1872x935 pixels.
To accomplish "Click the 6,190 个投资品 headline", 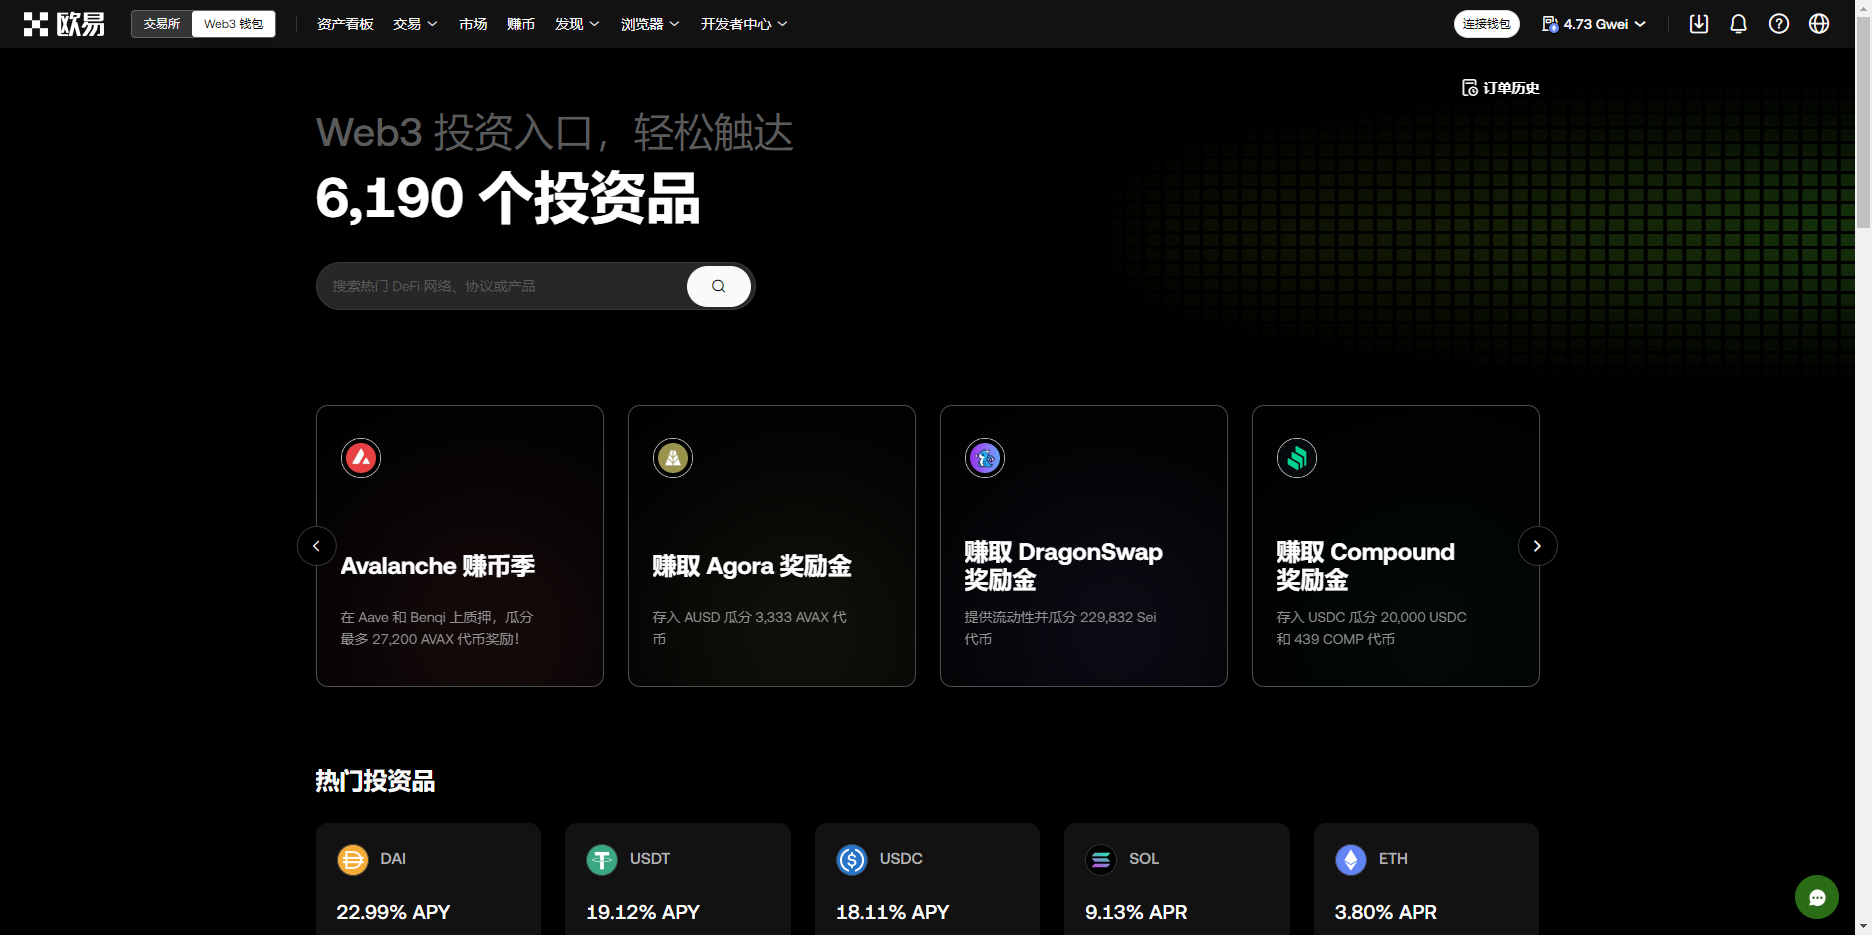I will (508, 198).
